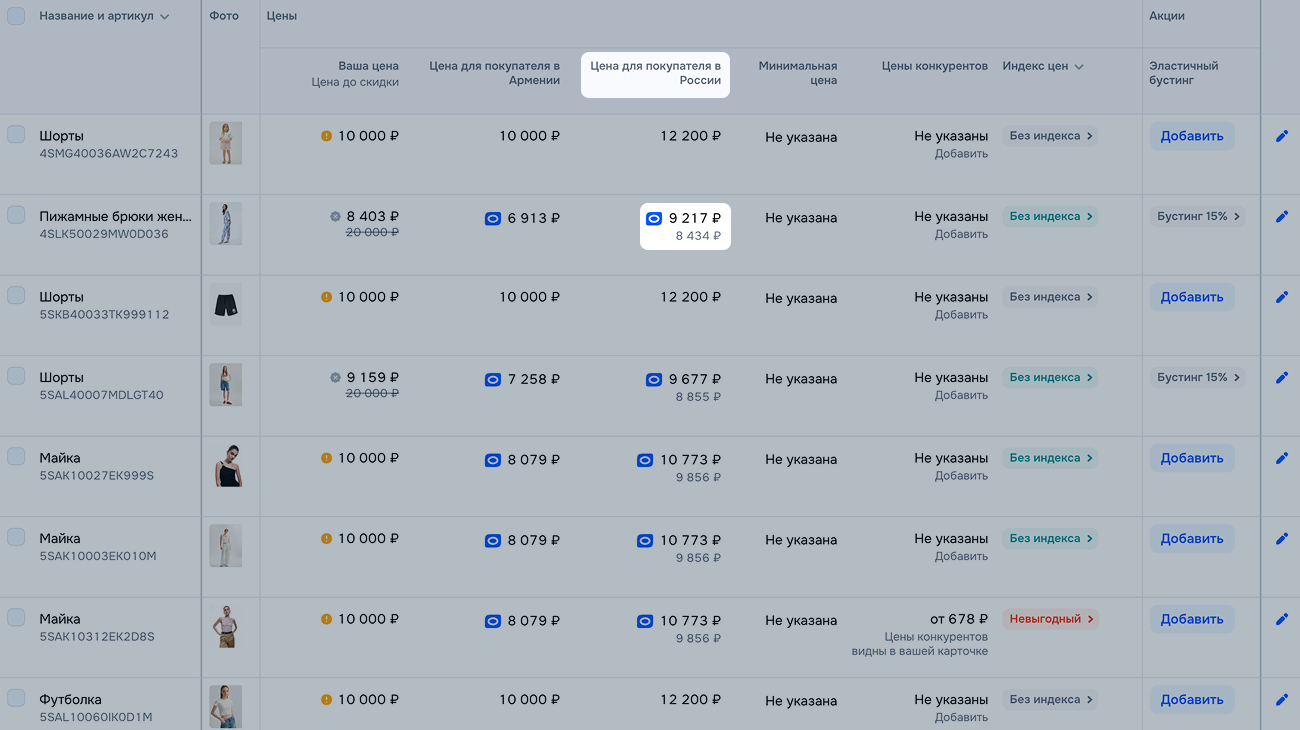Click Добавить link under competitor prices for 5SKB40033TK999112

(961, 315)
